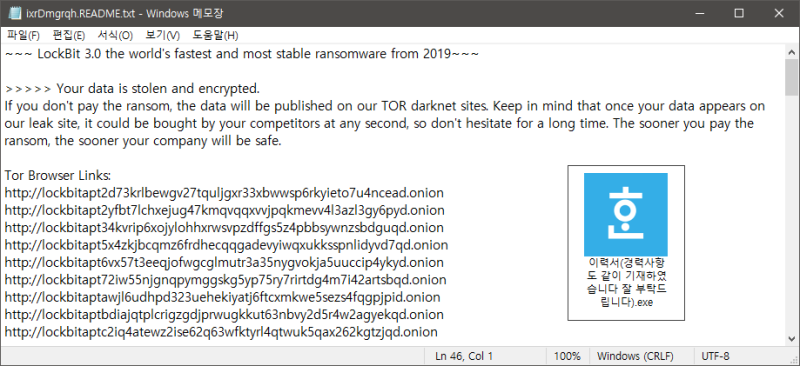Click the 'Tor Browser Links:' text line
The height and width of the screenshot is (366, 800).
tap(58, 176)
